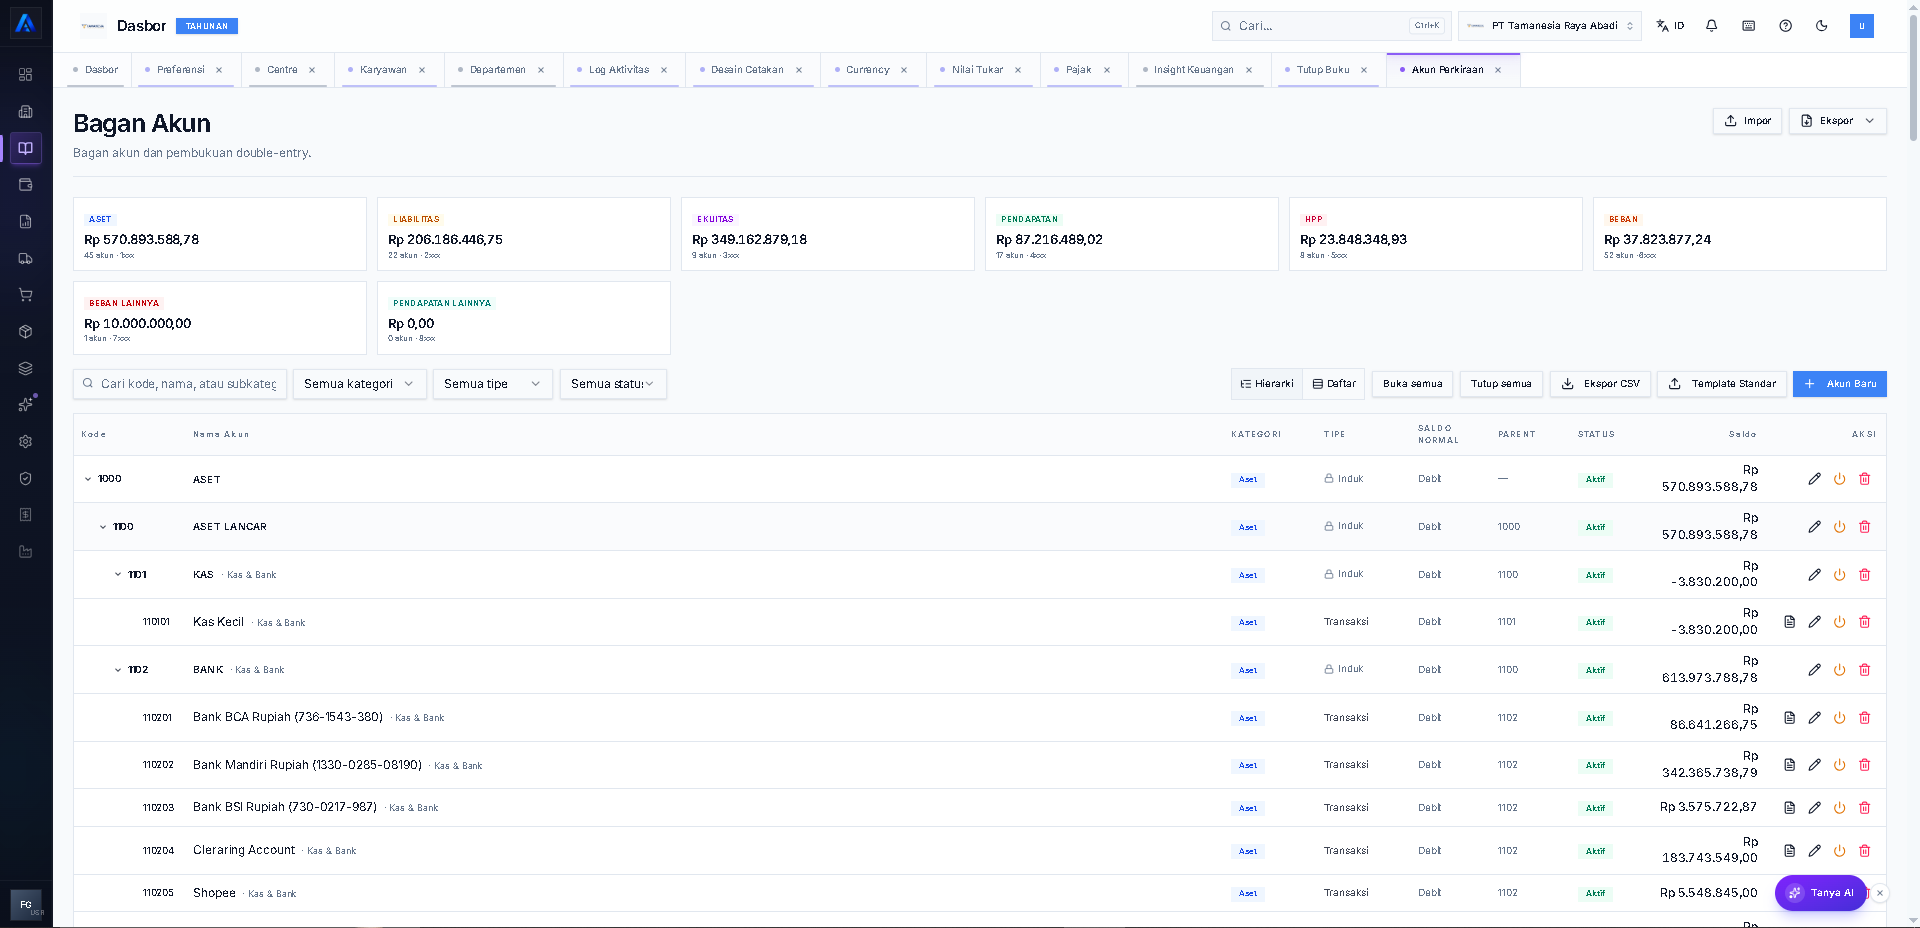The height and width of the screenshot is (928, 1920).
Task: Open ledger document for Bank BSI Rupiah
Action: [1789, 808]
